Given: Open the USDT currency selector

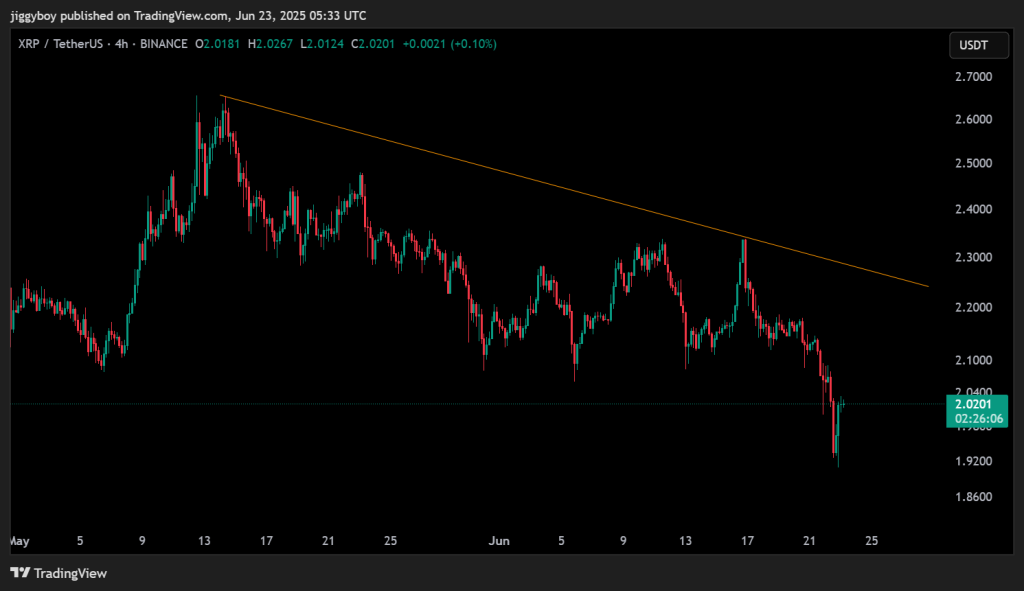Looking at the screenshot, I should point(973,45).
